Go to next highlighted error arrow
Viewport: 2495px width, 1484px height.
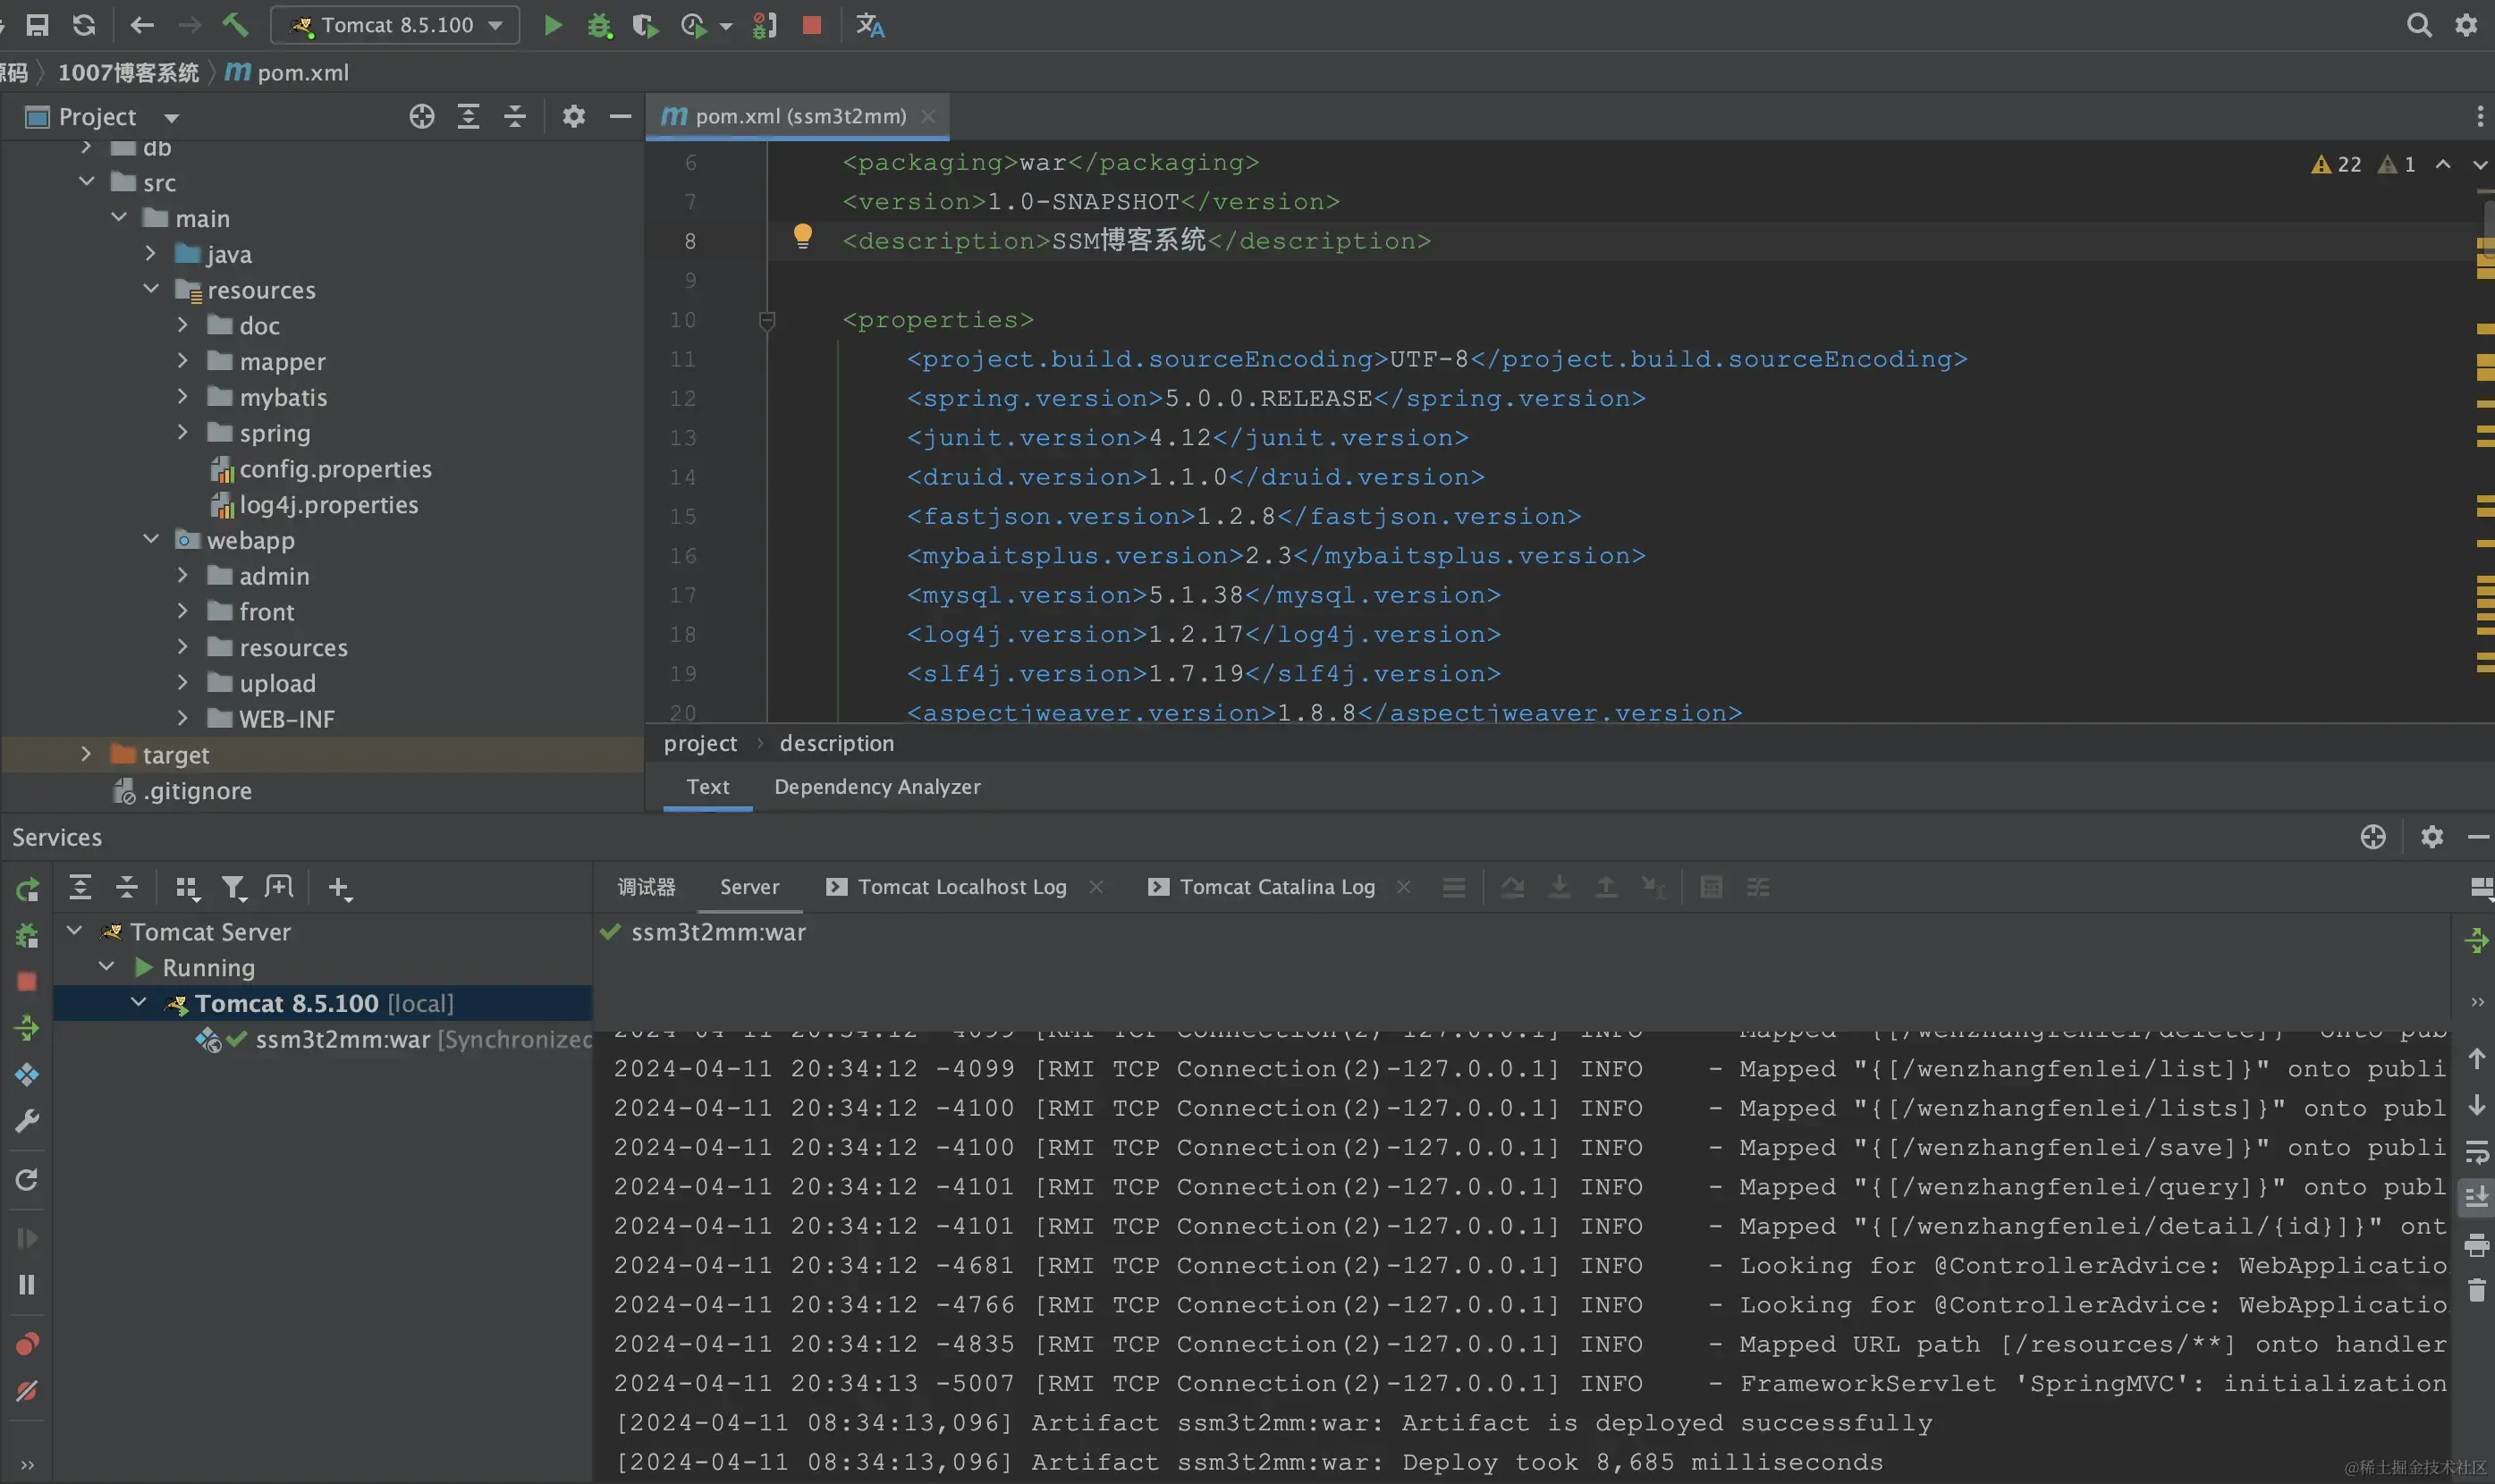pos(2480,164)
